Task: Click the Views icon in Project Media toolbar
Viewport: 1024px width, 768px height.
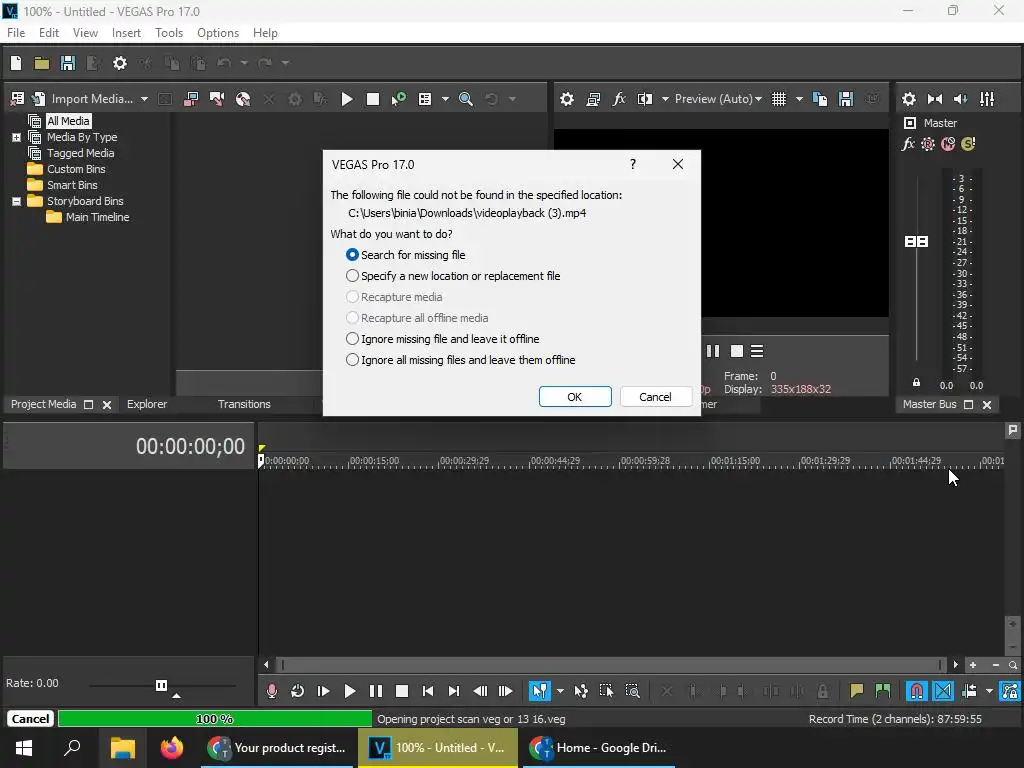Action: tap(424, 99)
